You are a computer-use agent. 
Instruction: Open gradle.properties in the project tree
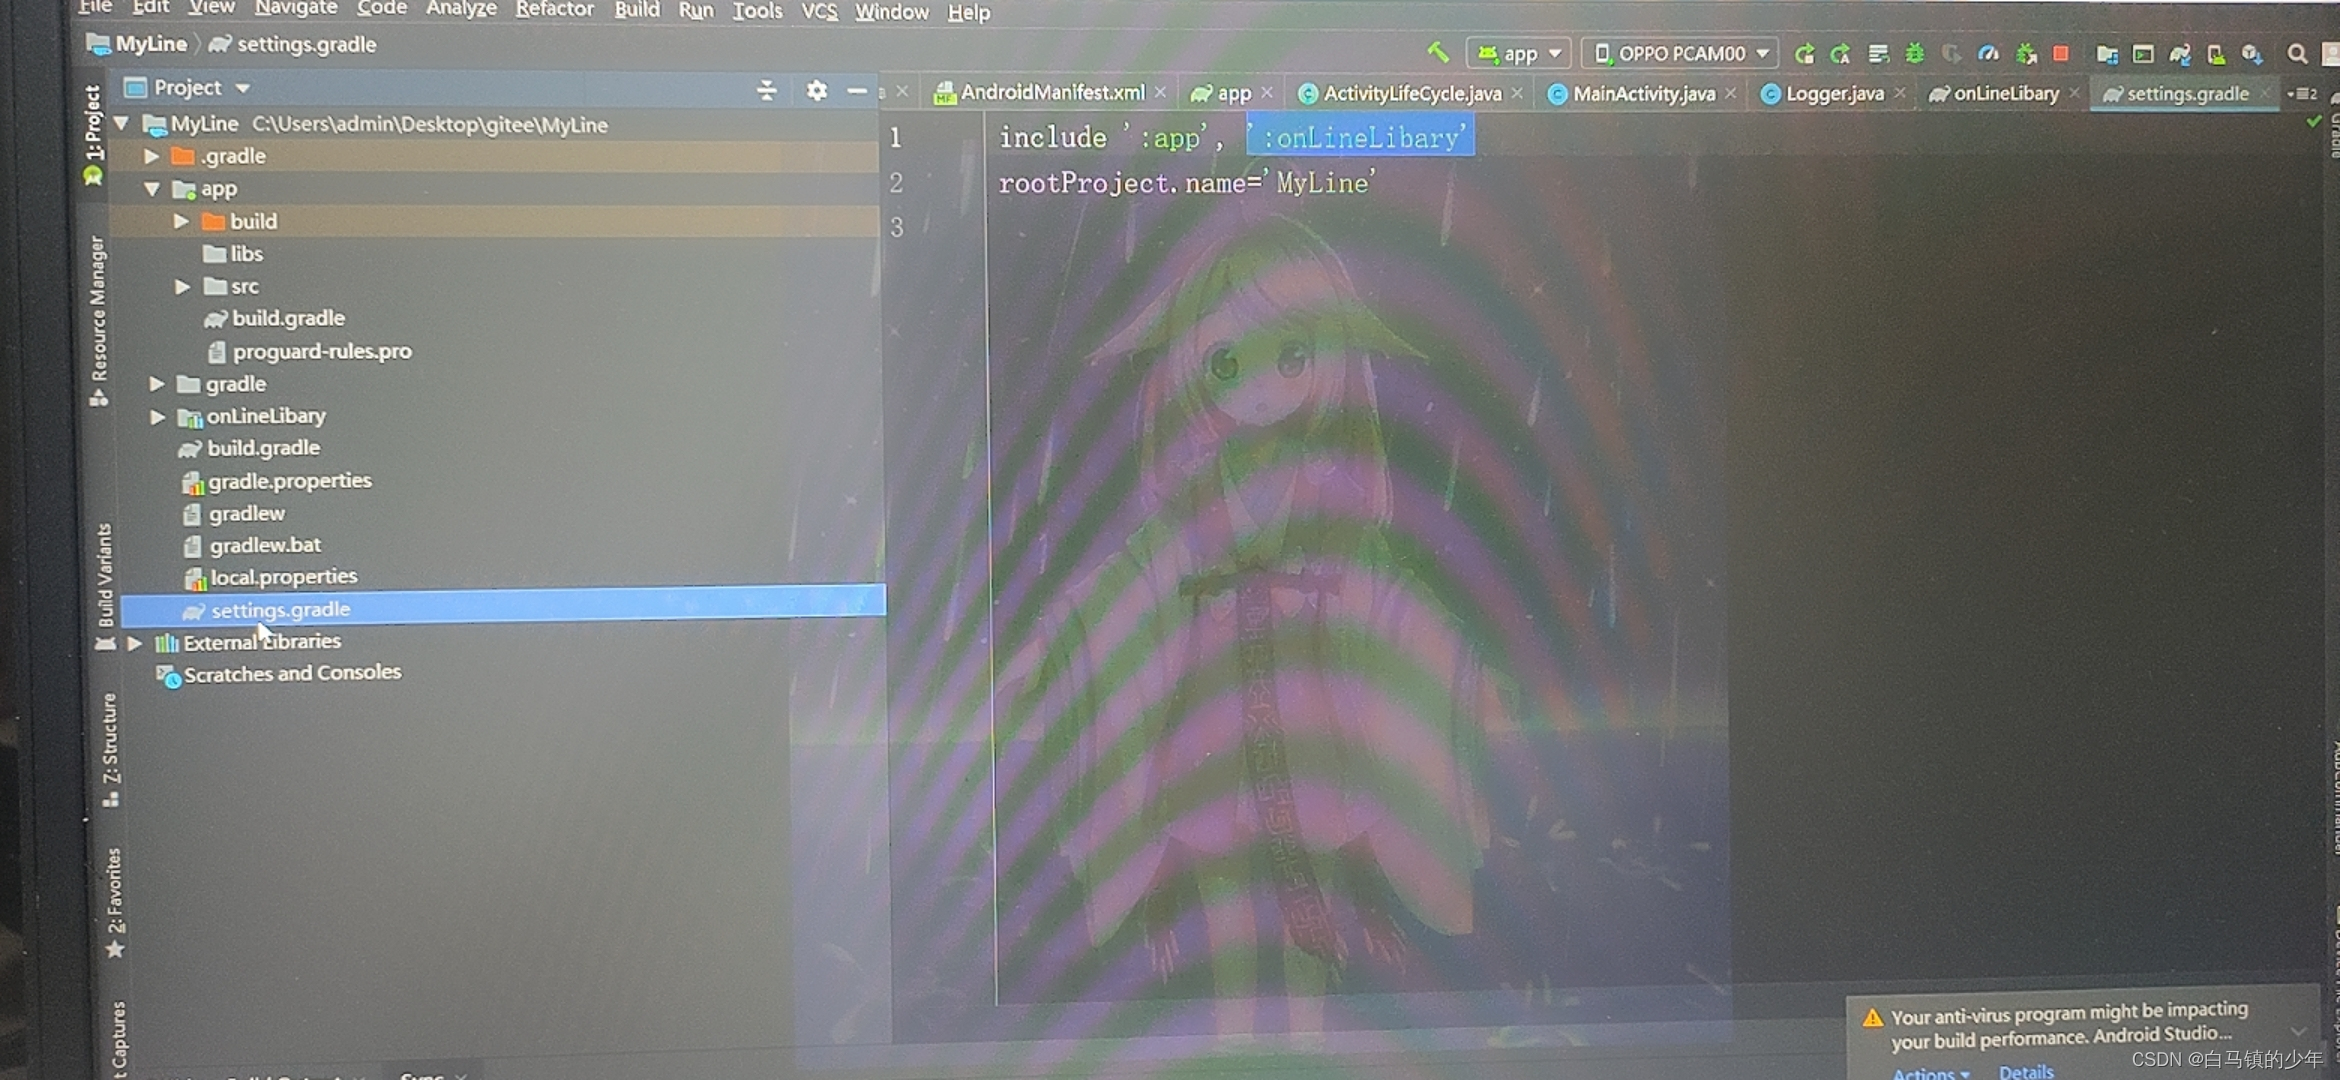(289, 481)
